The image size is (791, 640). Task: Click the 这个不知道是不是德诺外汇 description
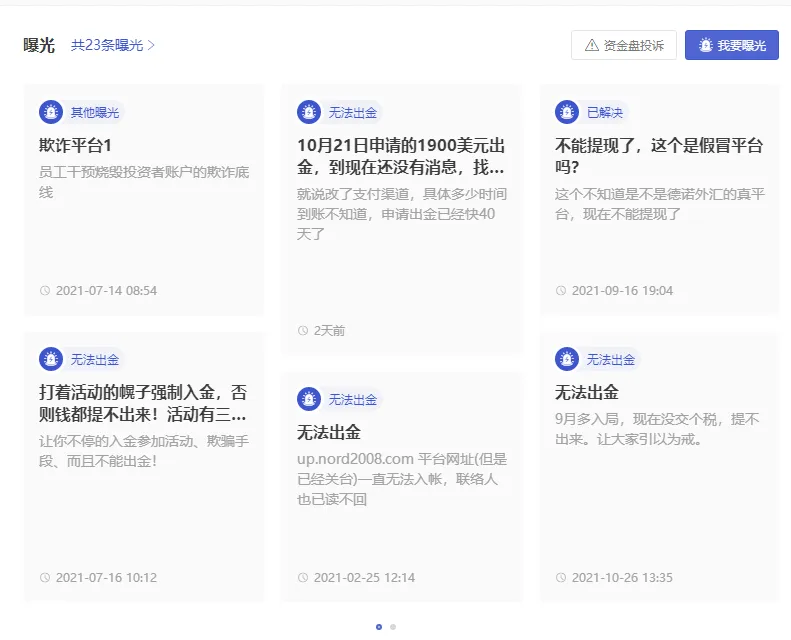click(660, 204)
